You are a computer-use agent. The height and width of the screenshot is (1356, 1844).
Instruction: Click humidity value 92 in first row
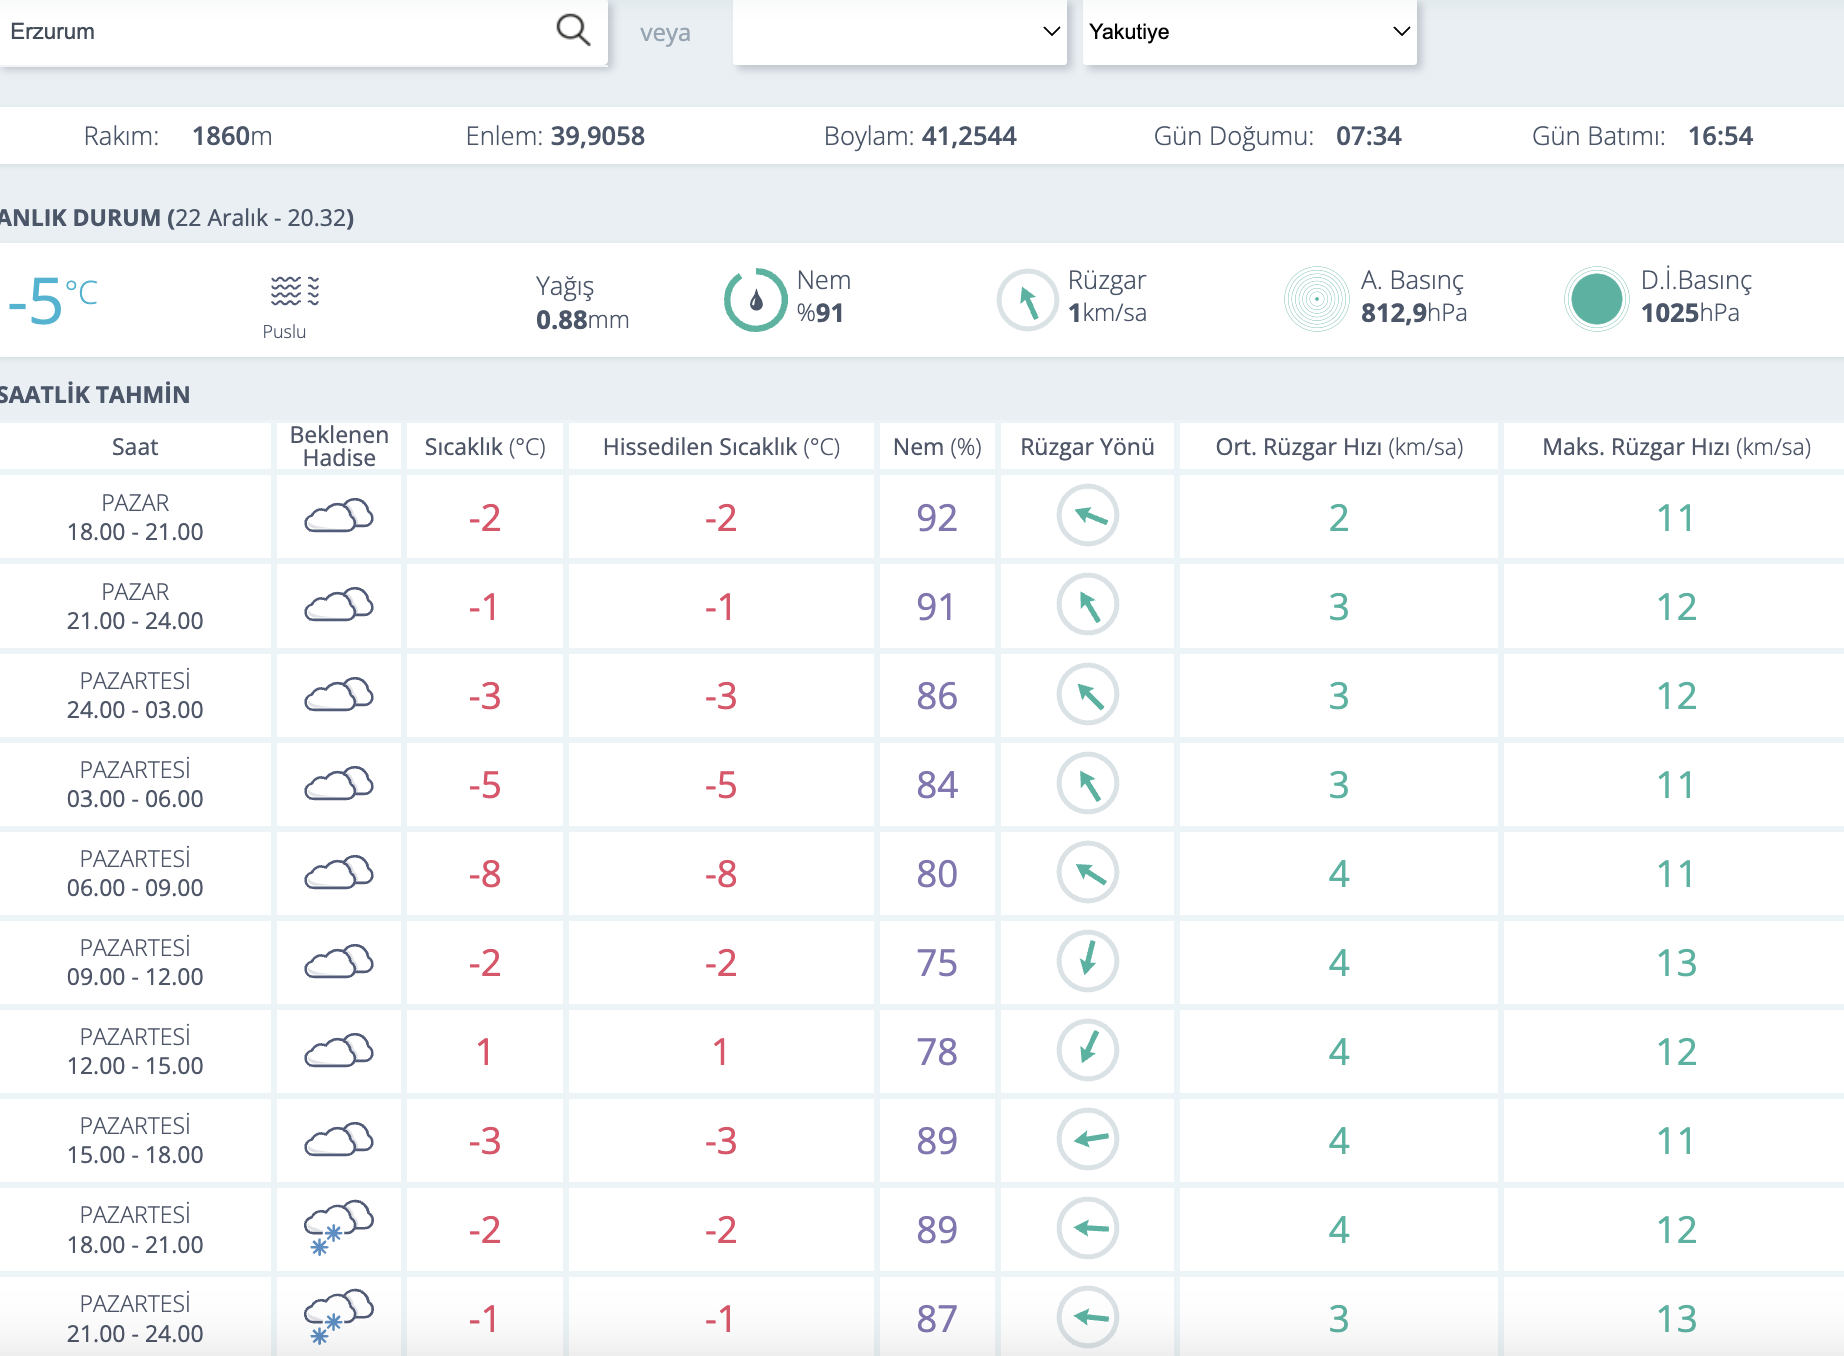point(937,517)
